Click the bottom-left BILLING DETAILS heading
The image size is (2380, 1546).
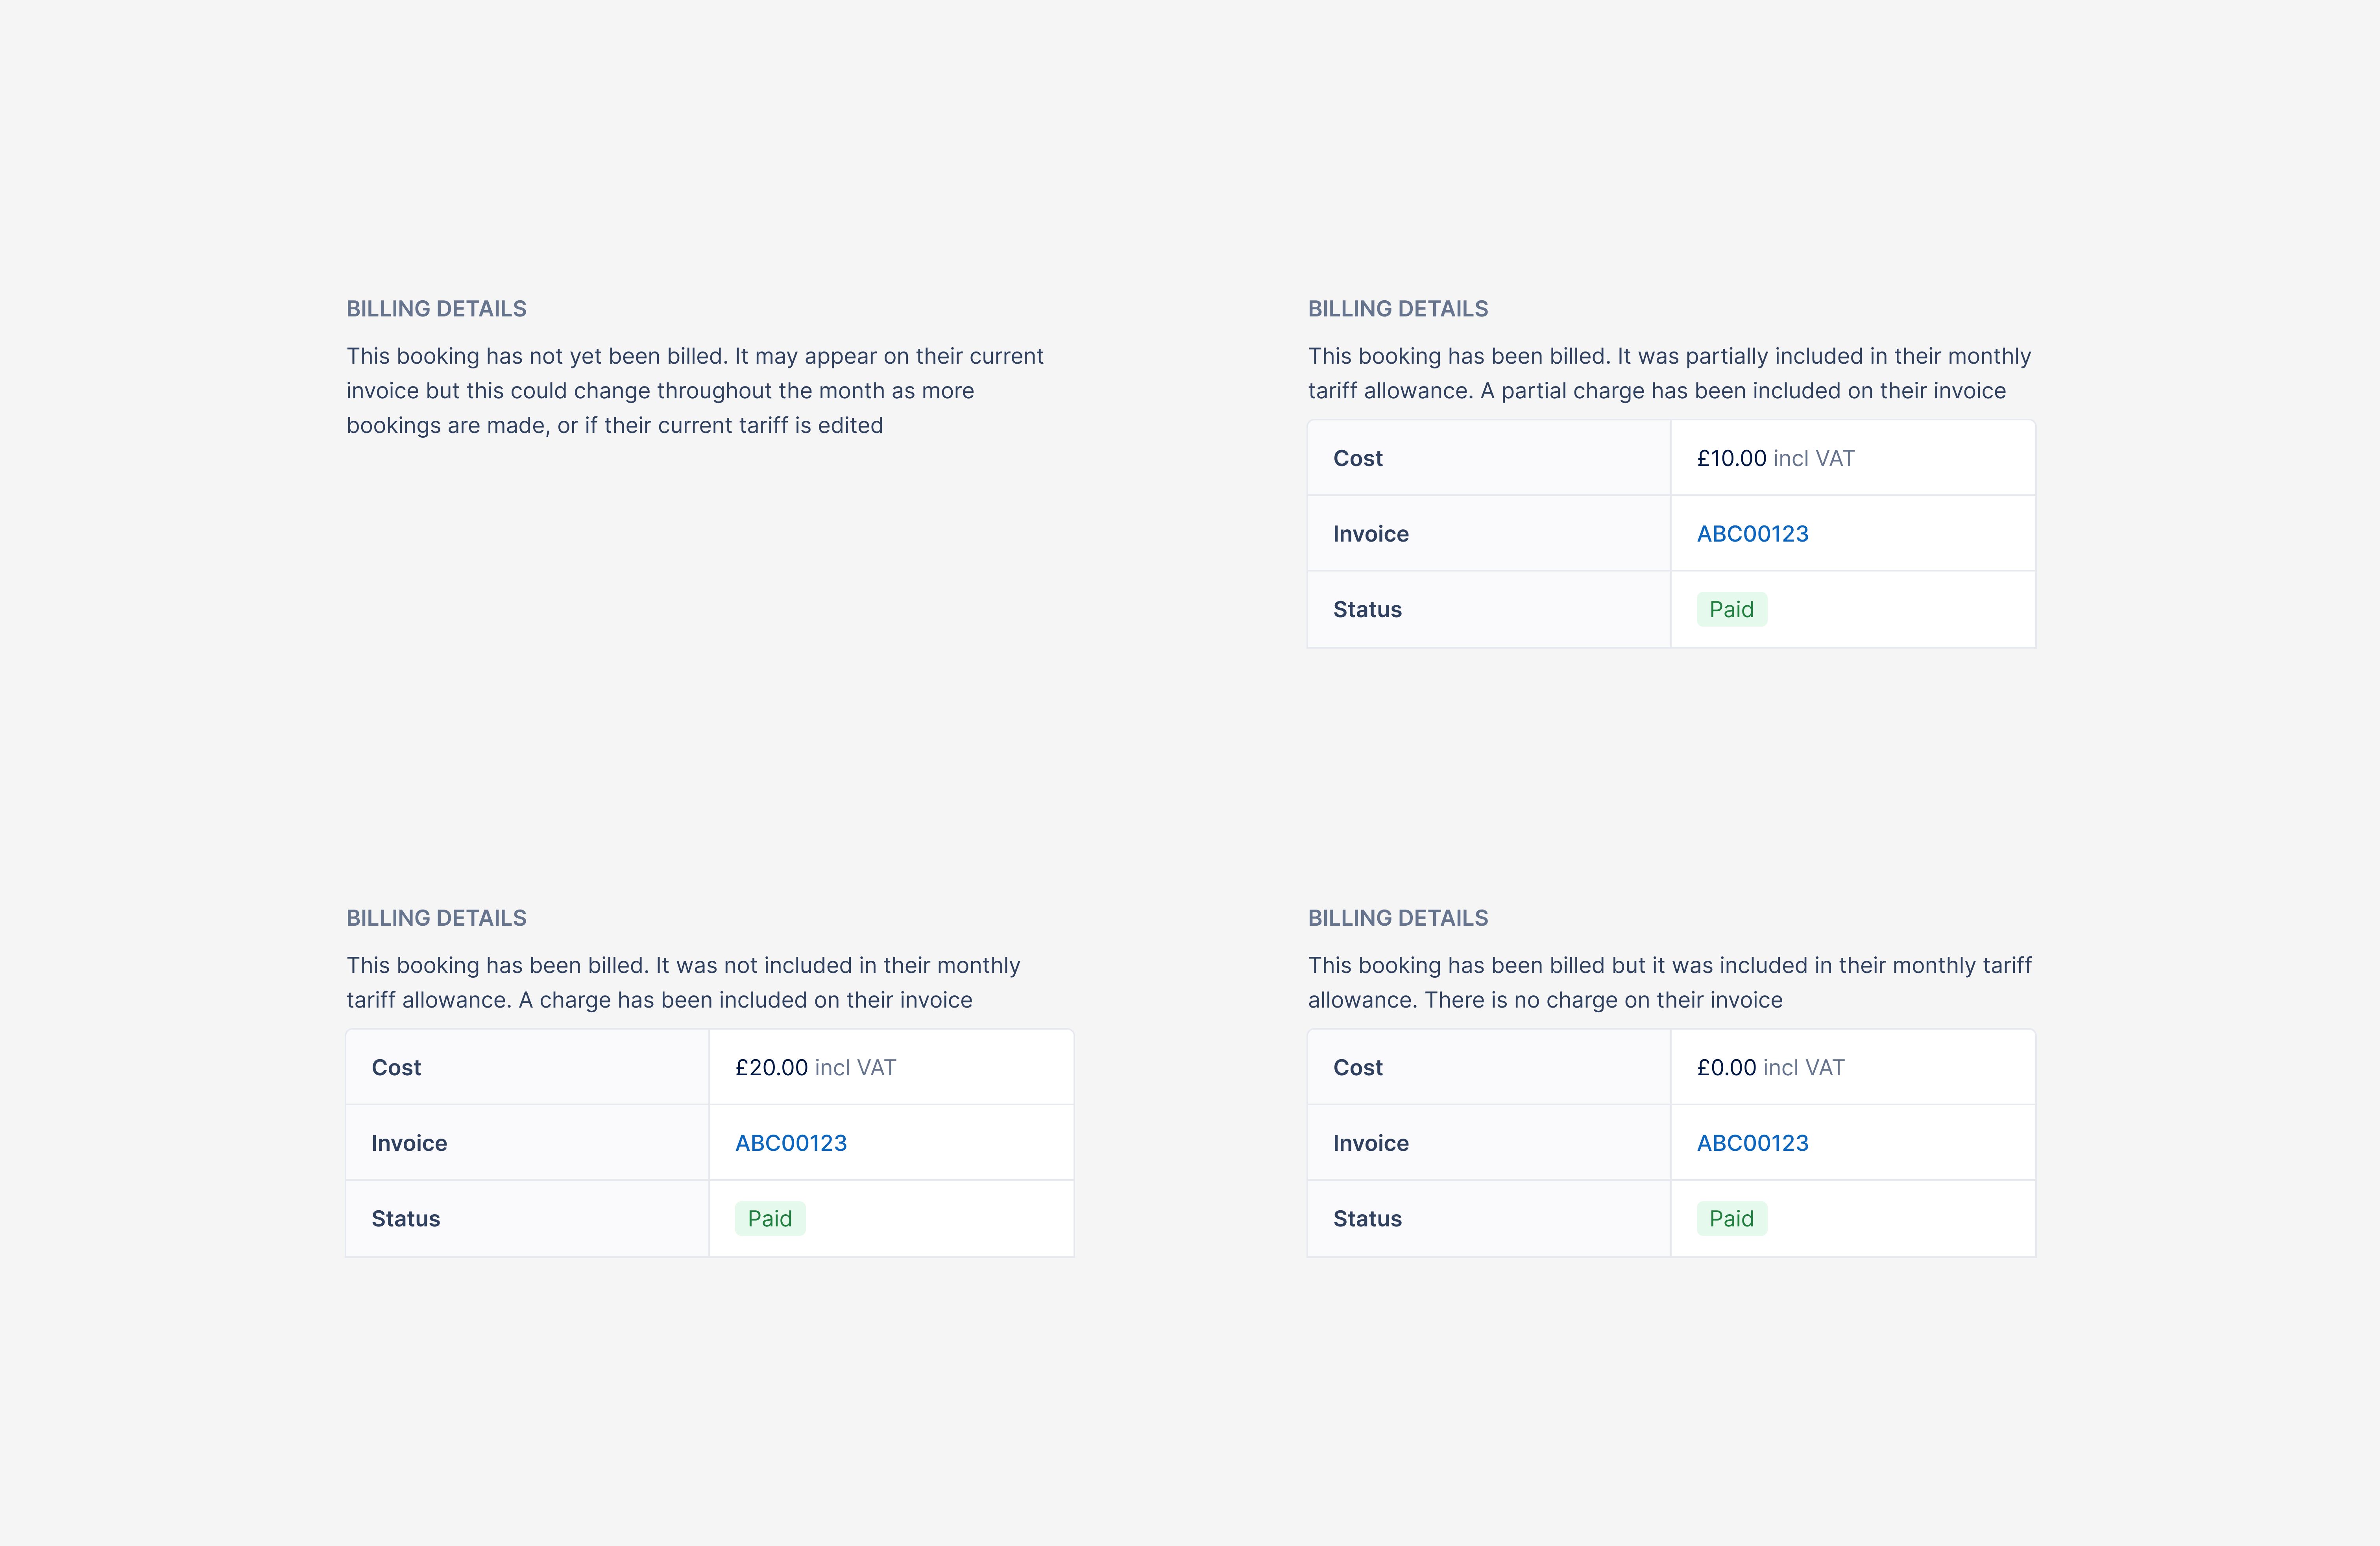tap(437, 917)
